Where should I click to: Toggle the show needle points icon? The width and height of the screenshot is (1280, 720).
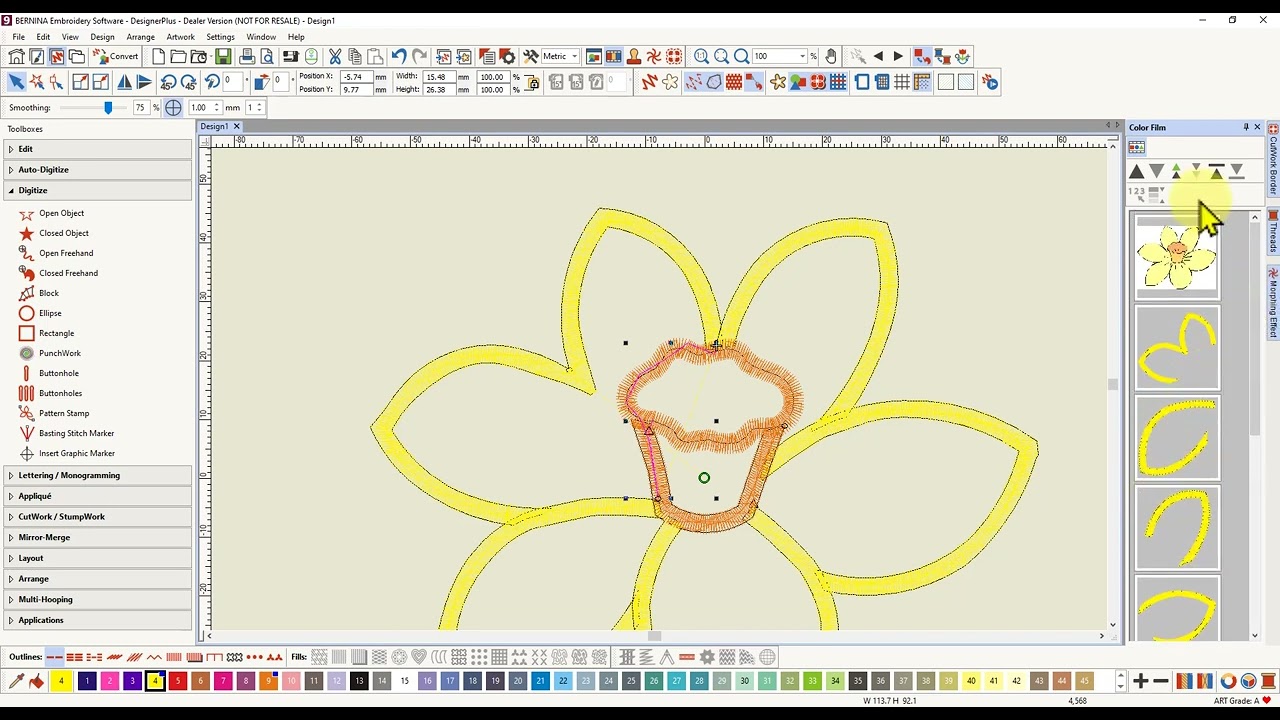click(692, 82)
